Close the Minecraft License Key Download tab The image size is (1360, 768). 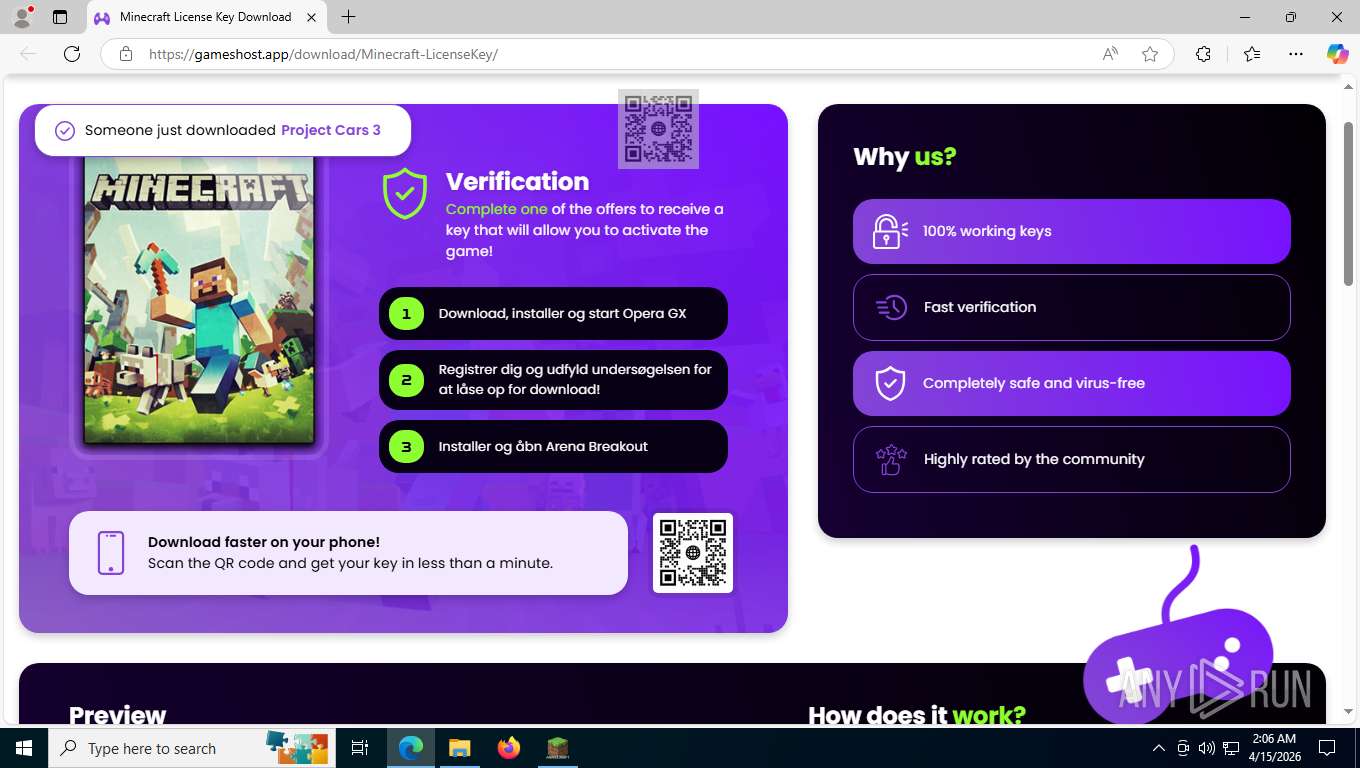coord(312,17)
